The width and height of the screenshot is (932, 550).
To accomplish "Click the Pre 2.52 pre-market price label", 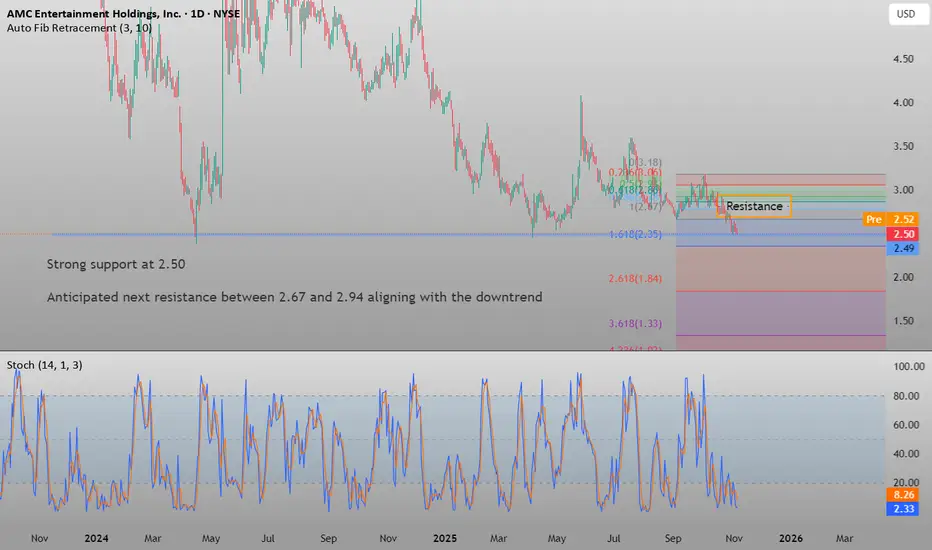I will point(890,219).
